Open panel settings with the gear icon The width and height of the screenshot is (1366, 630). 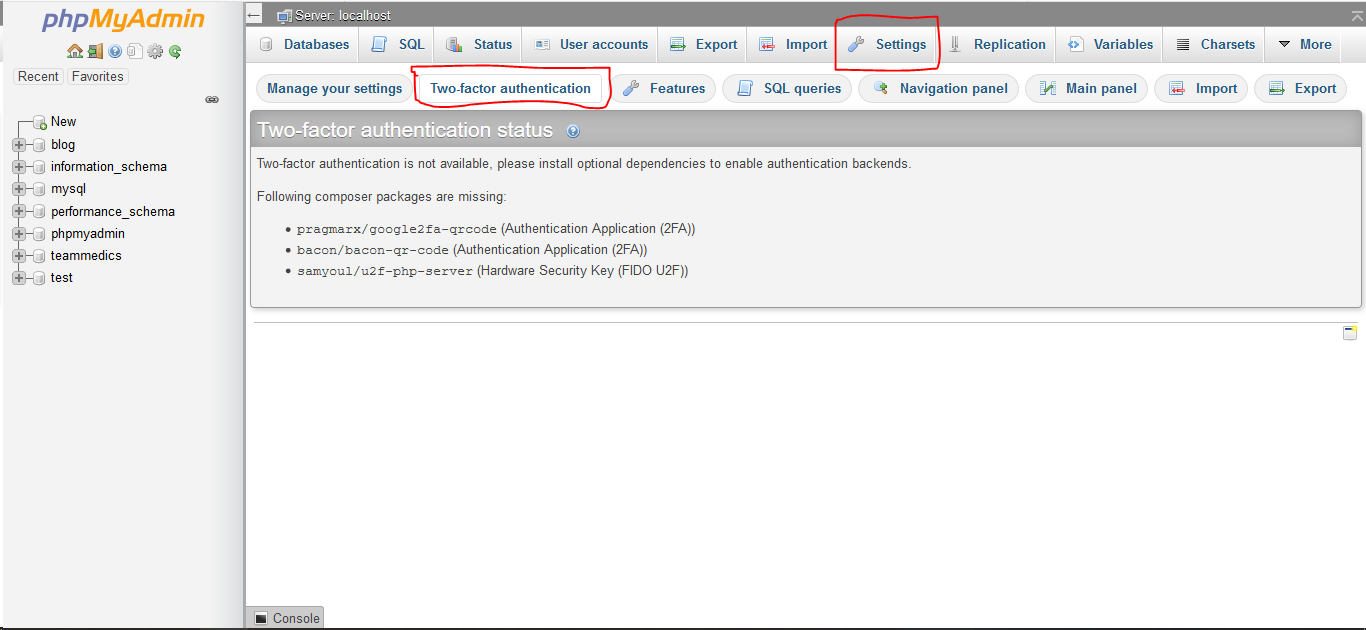pyautogui.click(x=154, y=50)
